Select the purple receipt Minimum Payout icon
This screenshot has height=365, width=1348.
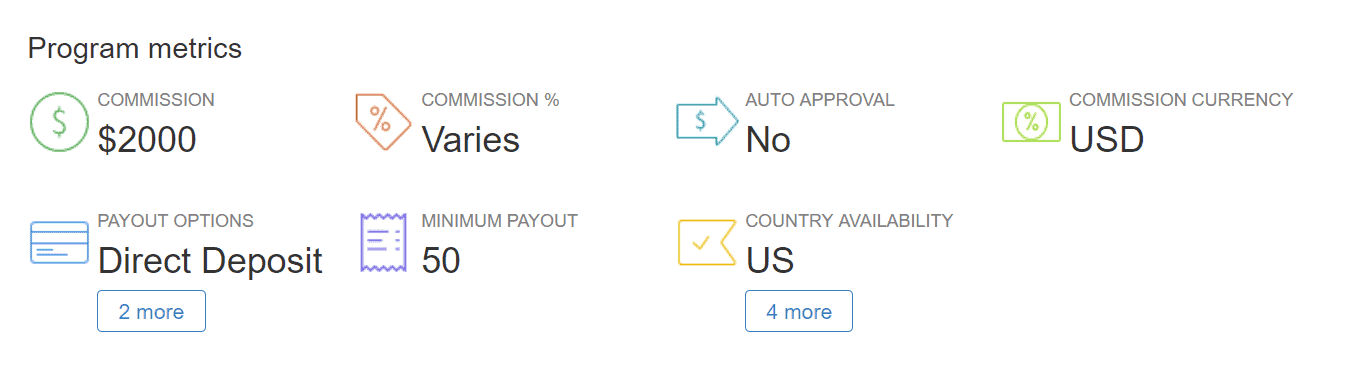tap(383, 242)
